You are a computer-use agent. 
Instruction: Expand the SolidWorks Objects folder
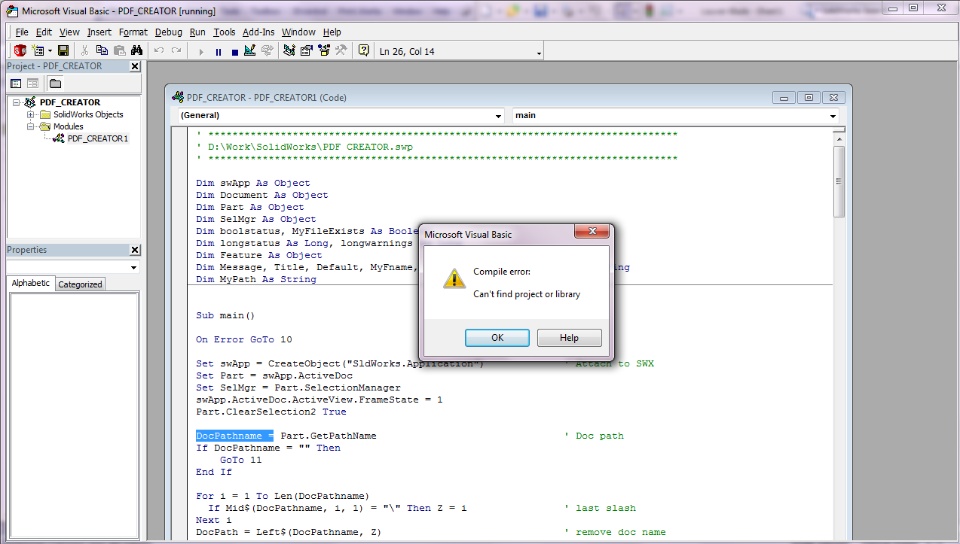click(30, 114)
